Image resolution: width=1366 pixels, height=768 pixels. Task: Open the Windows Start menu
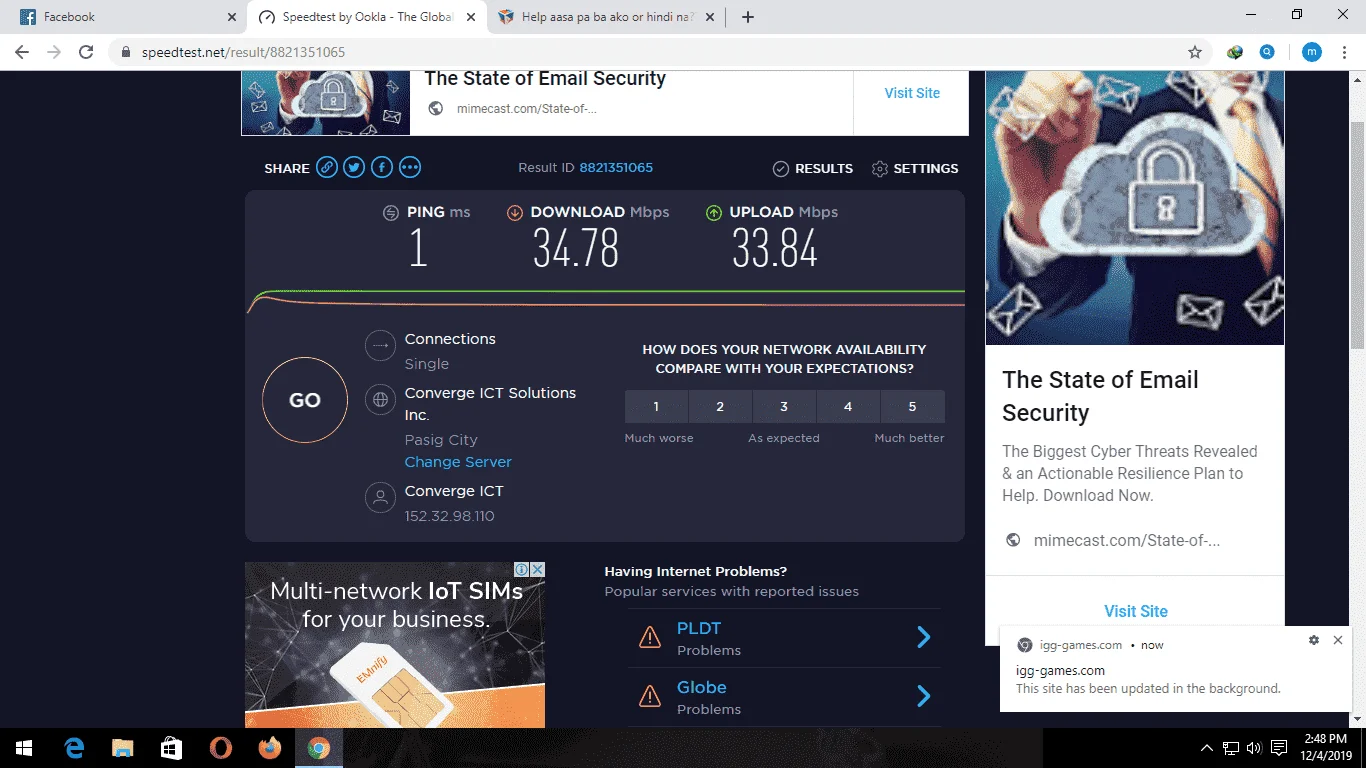click(x=24, y=748)
